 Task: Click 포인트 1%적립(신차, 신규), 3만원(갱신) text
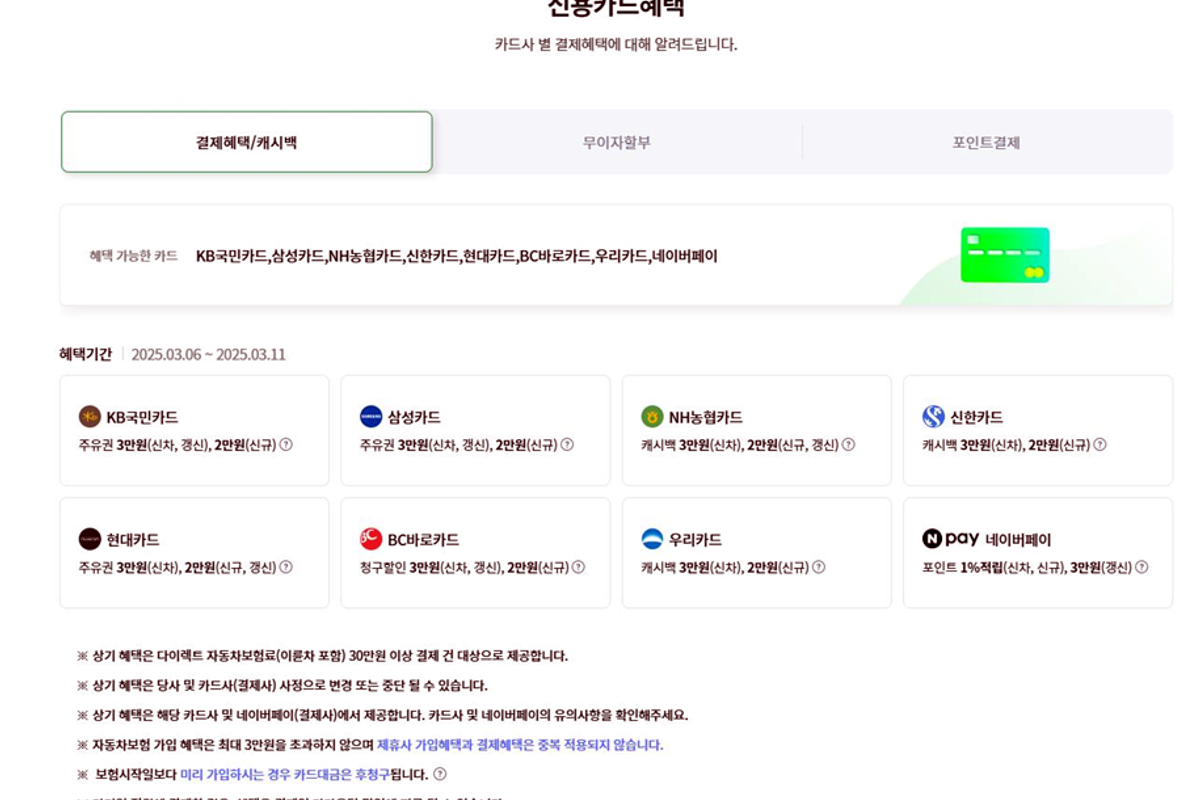point(1027,567)
